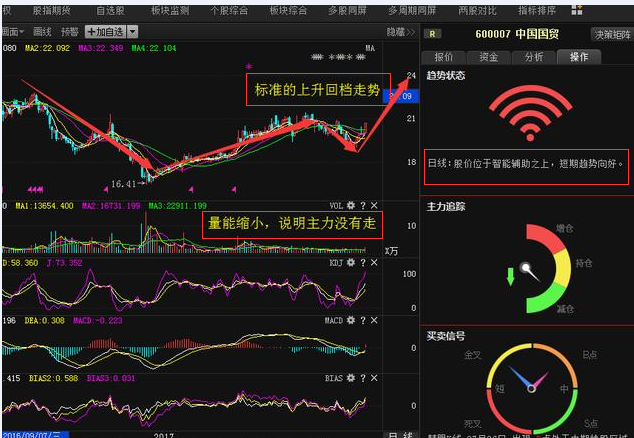Close the KDJ indicator panel

pos(374,262)
